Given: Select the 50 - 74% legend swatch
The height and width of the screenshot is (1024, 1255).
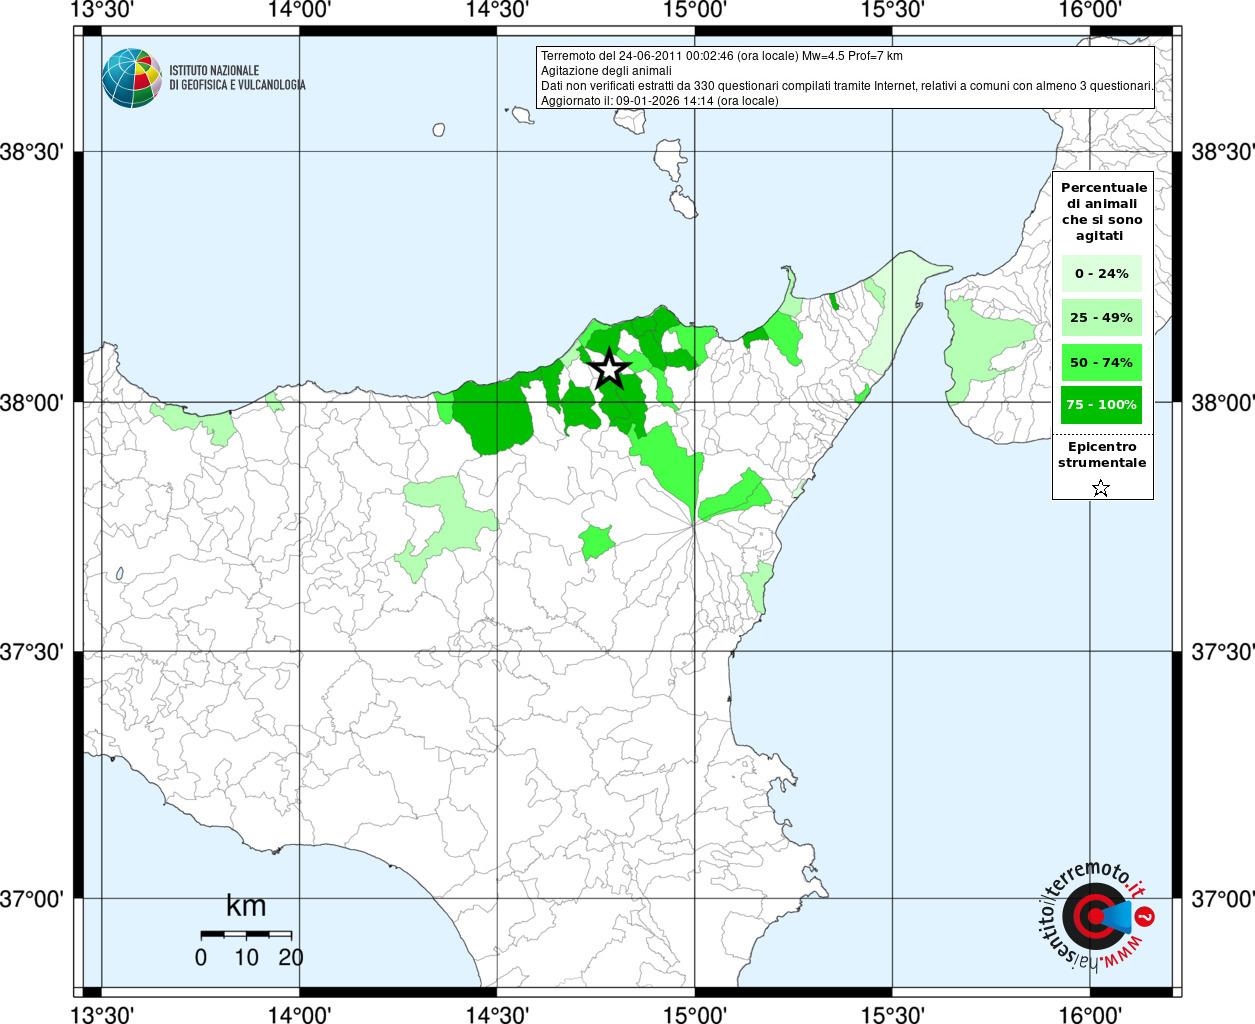Looking at the screenshot, I should pos(1101,362).
